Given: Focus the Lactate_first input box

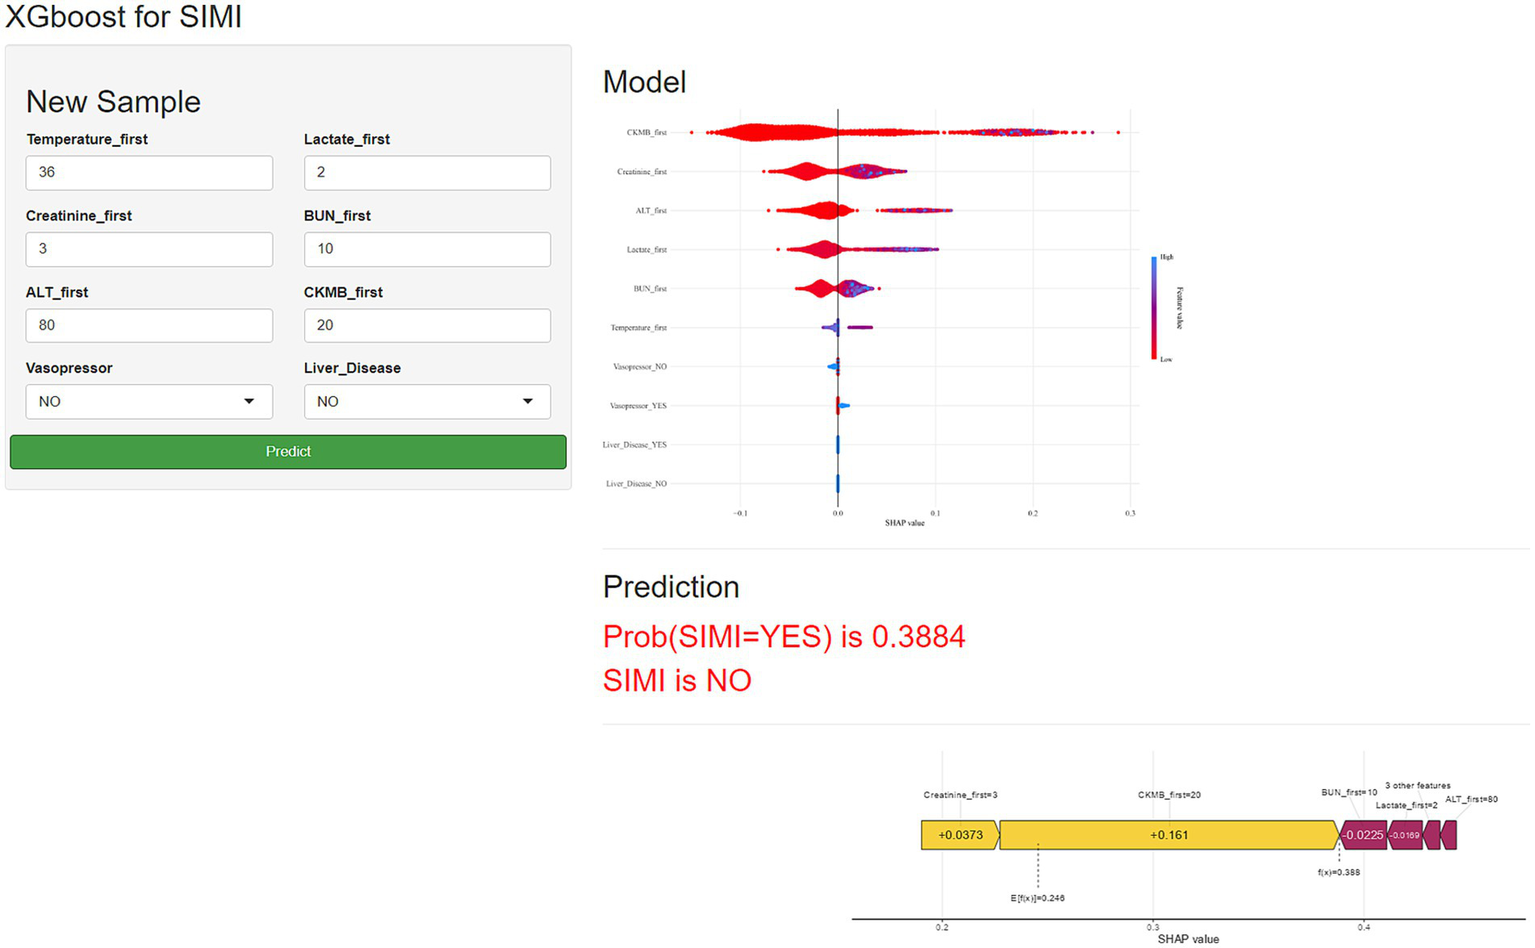Looking at the screenshot, I should (427, 173).
